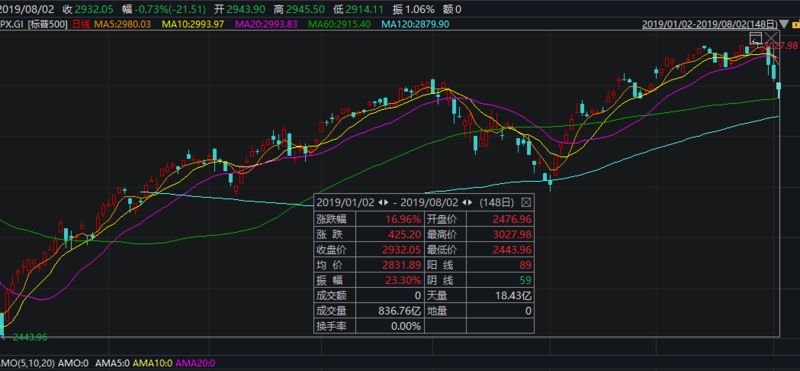This screenshot has height=371, width=800.
Task: Step end date 2019/08/02 forward
Action: coord(469,202)
